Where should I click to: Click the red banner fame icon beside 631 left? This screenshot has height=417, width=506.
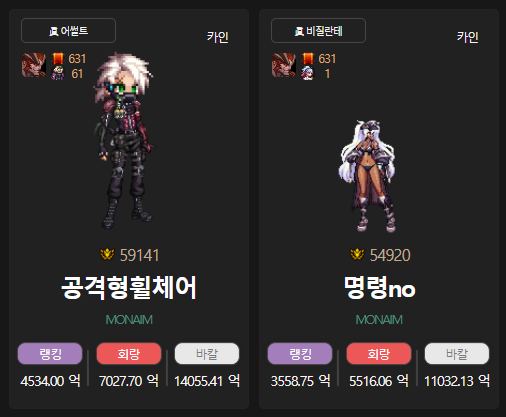tap(58, 59)
